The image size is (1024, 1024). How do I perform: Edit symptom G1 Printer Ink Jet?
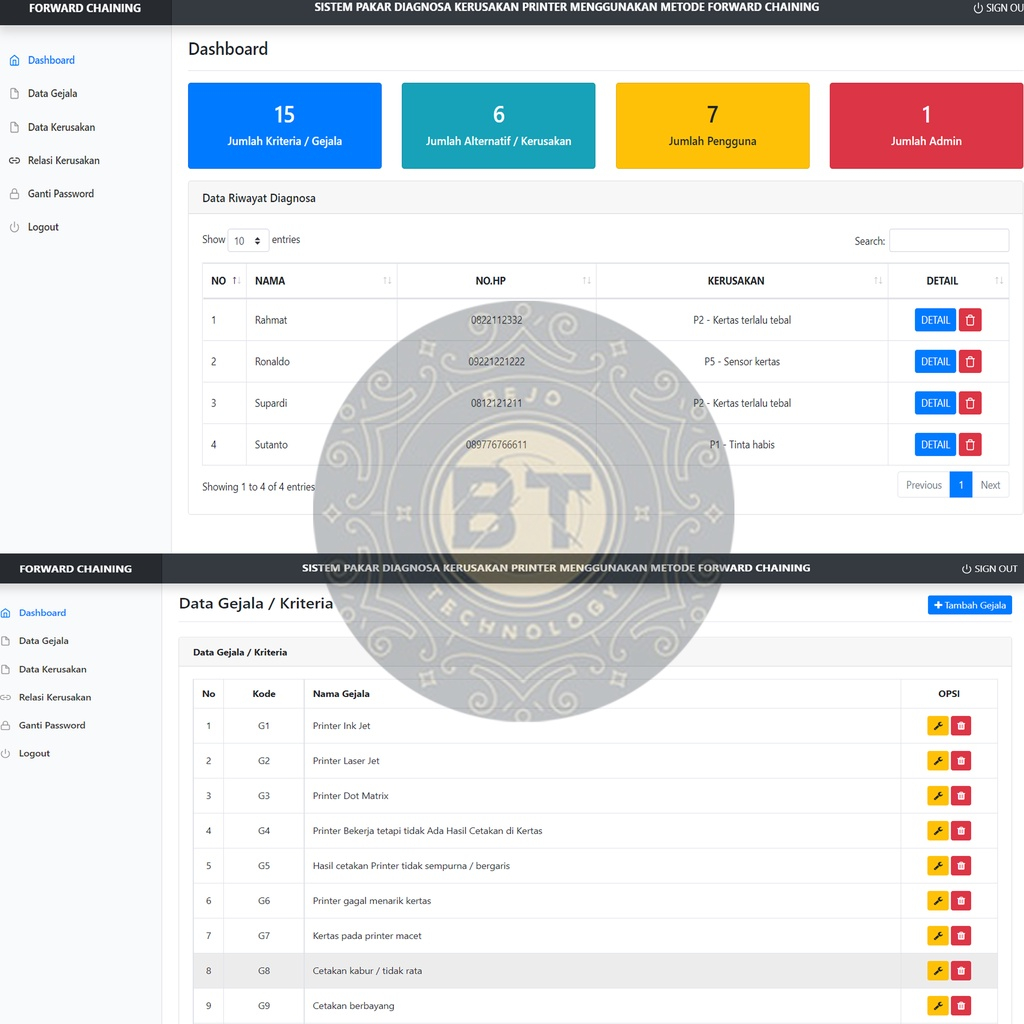(938, 726)
